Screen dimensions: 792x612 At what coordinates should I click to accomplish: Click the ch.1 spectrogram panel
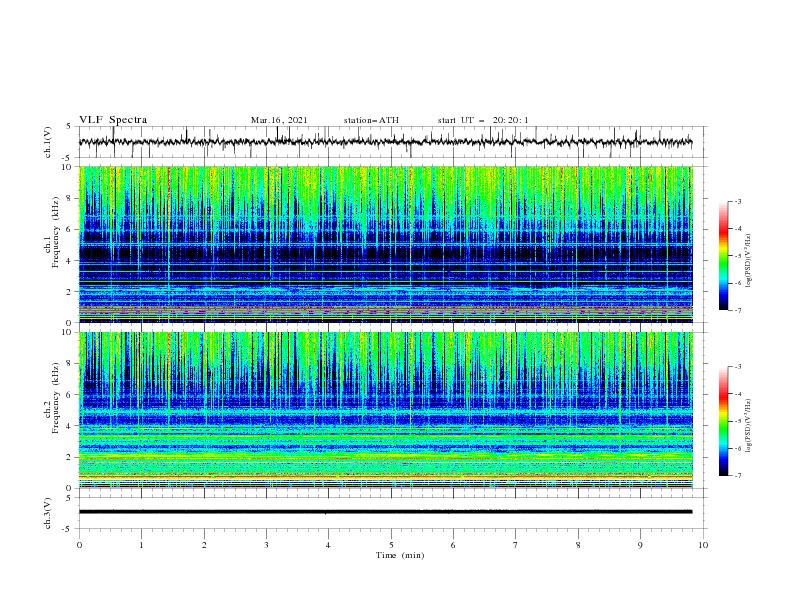pos(385,244)
